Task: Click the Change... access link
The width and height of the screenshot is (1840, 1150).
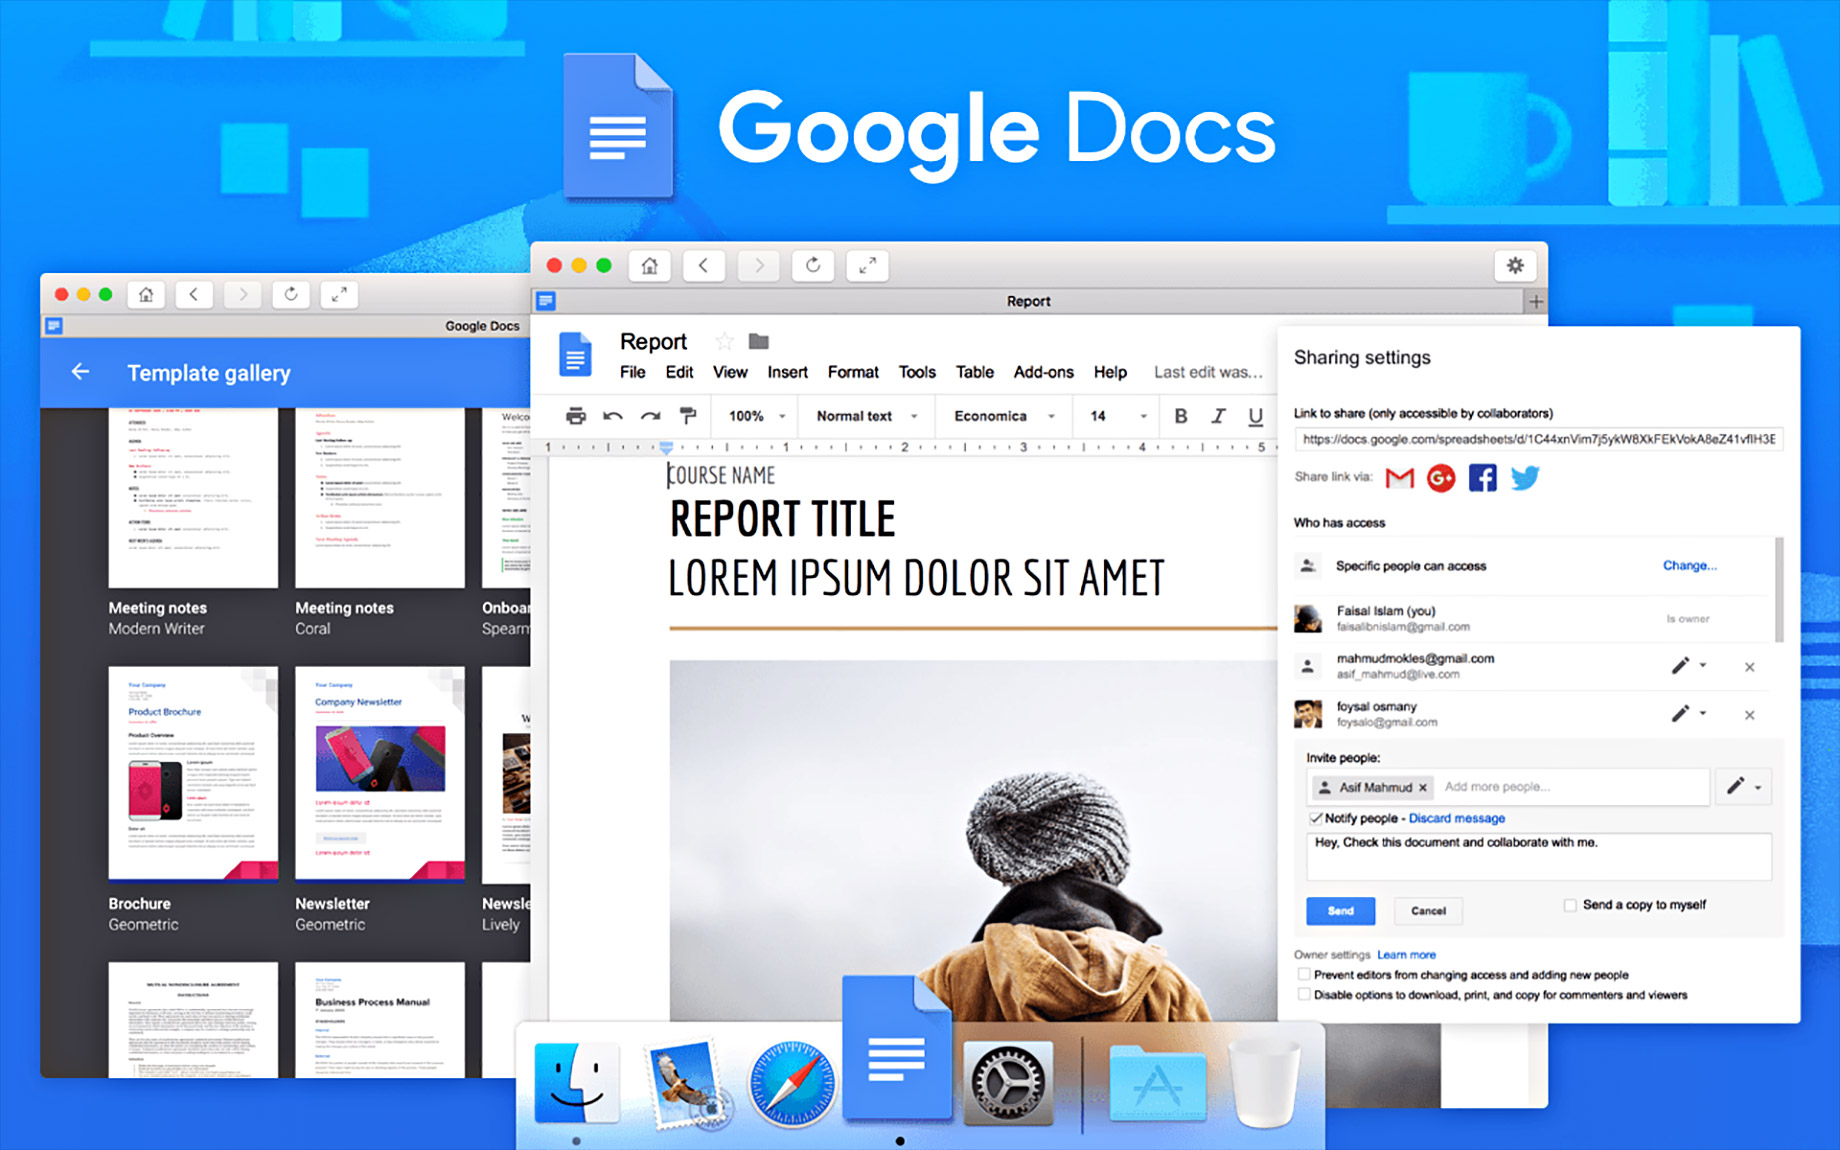Action: click(x=1689, y=566)
